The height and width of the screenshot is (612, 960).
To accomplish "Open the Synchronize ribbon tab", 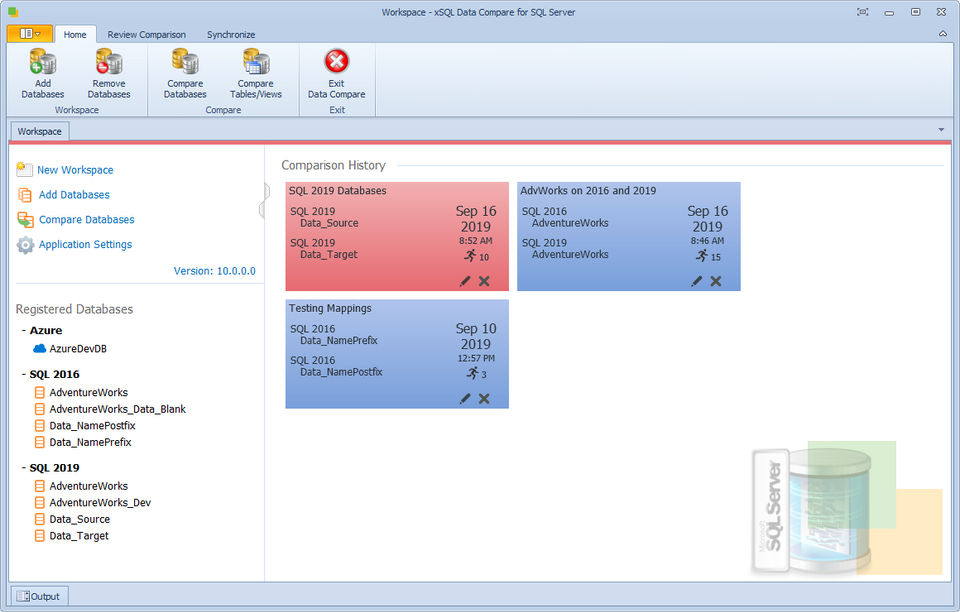I will pos(231,35).
